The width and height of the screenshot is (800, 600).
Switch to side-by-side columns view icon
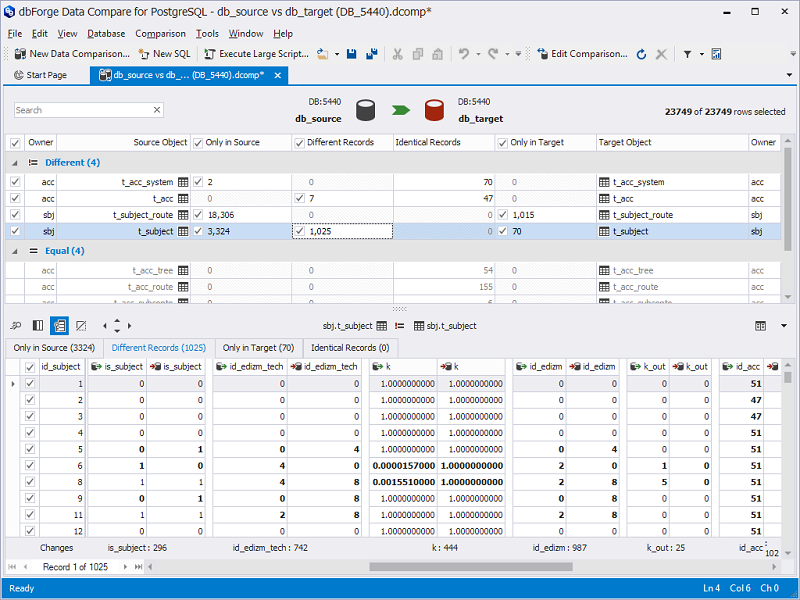point(38,326)
